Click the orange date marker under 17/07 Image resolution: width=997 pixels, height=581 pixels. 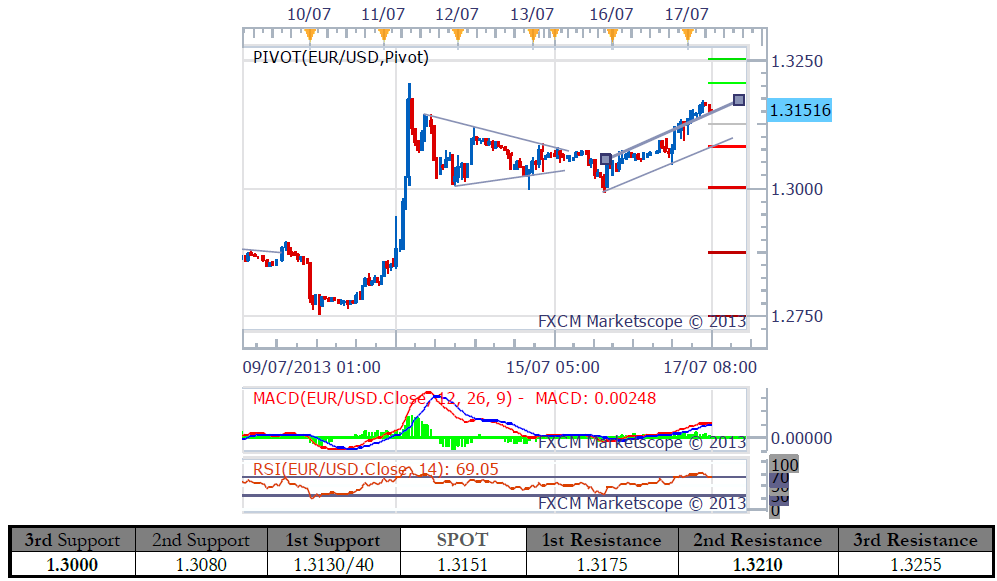click(x=687, y=36)
